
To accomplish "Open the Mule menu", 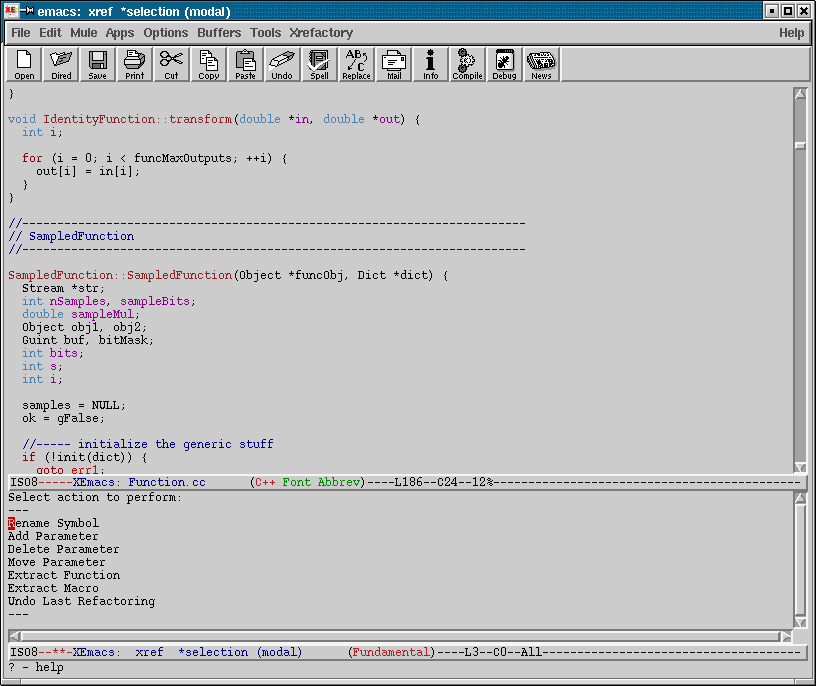I will pyautogui.click(x=84, y=33).
